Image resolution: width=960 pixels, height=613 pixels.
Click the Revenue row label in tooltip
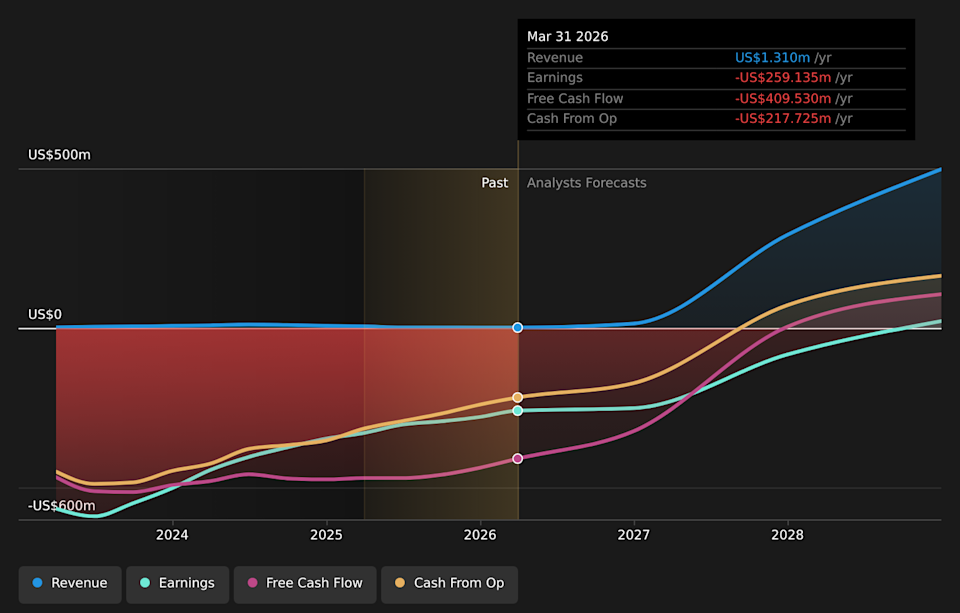click(x=555, y=58)
